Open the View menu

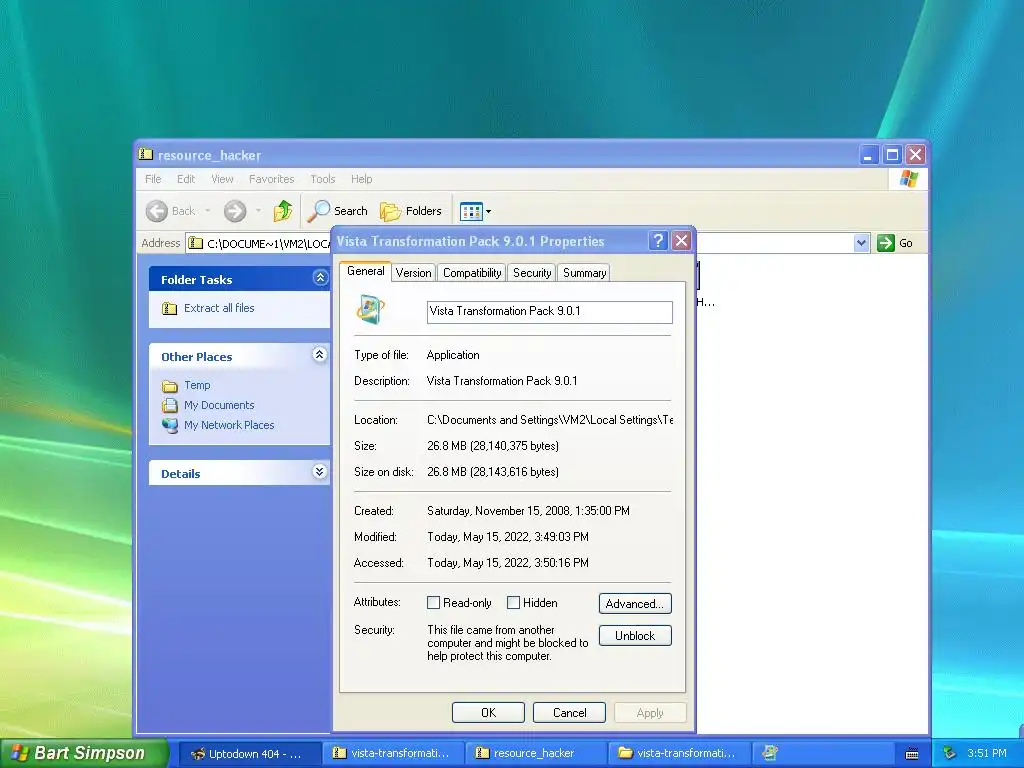(x=222, y=179)
